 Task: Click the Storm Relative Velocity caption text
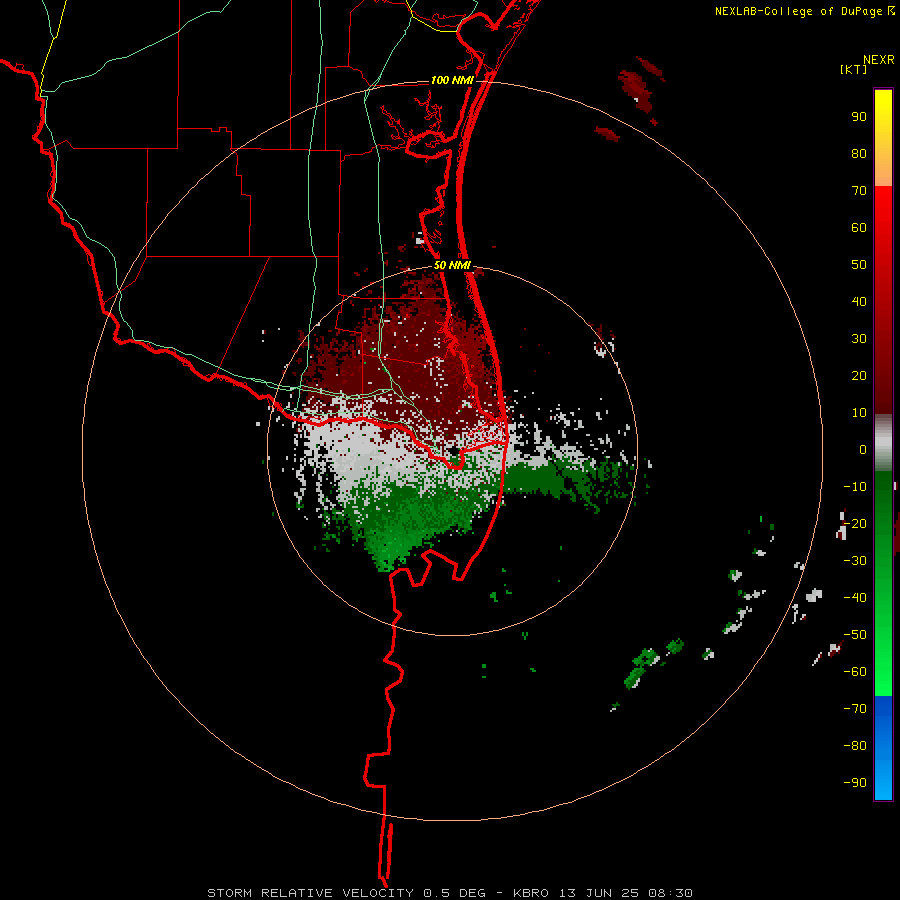449,893
